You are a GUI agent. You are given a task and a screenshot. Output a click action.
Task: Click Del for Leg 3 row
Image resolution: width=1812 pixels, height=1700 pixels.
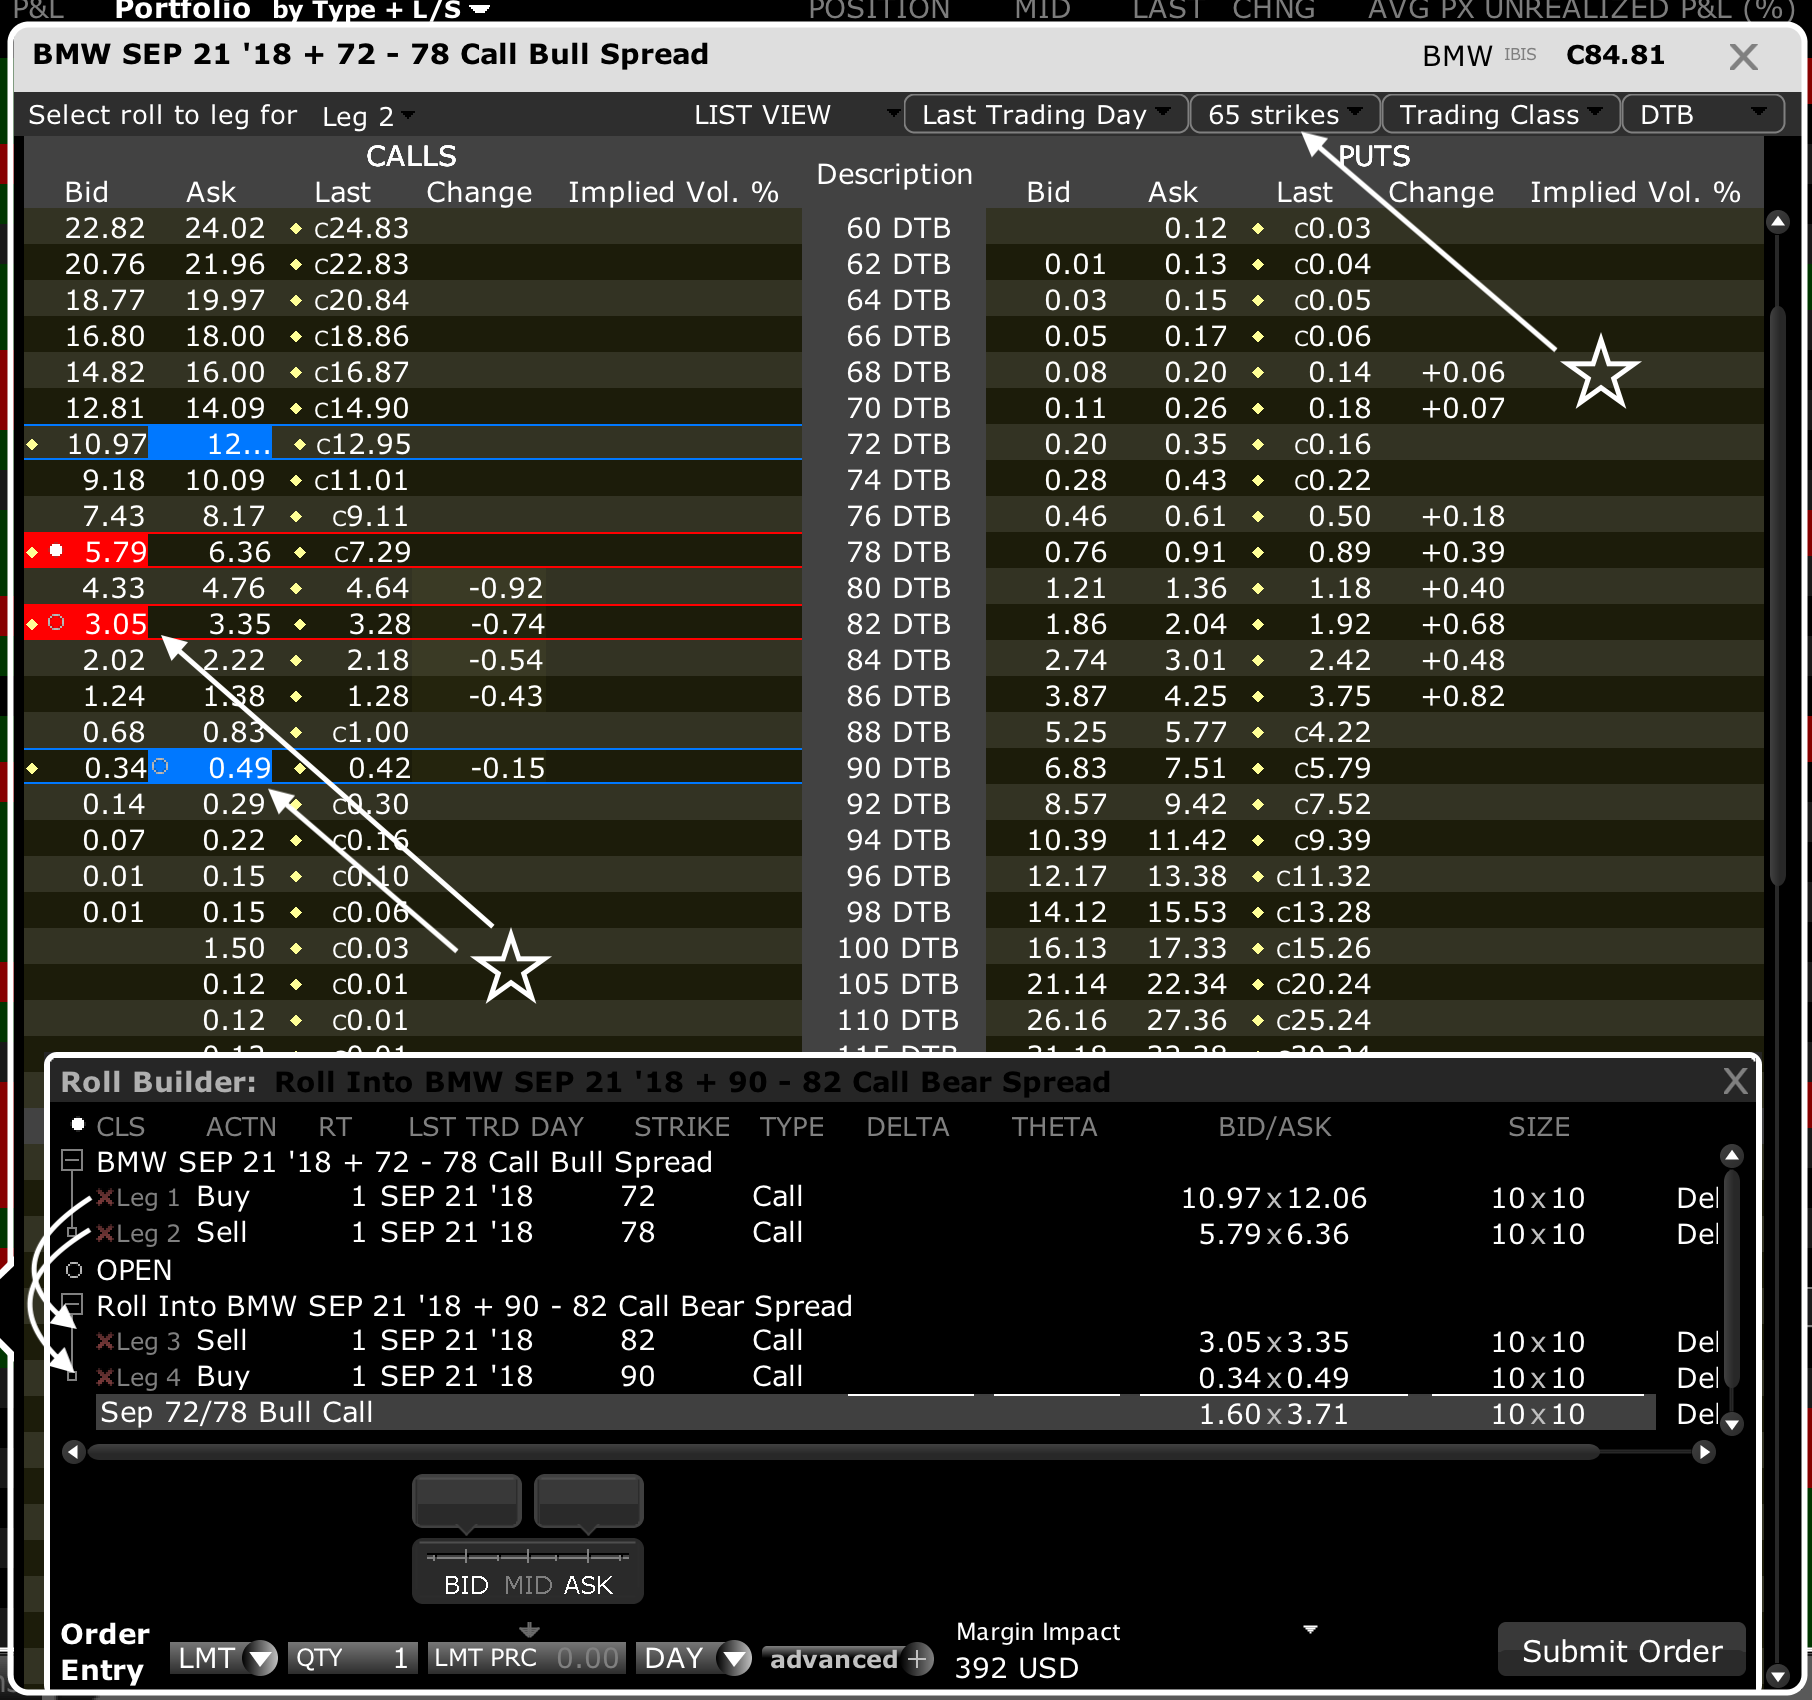pos(1697,1341)
